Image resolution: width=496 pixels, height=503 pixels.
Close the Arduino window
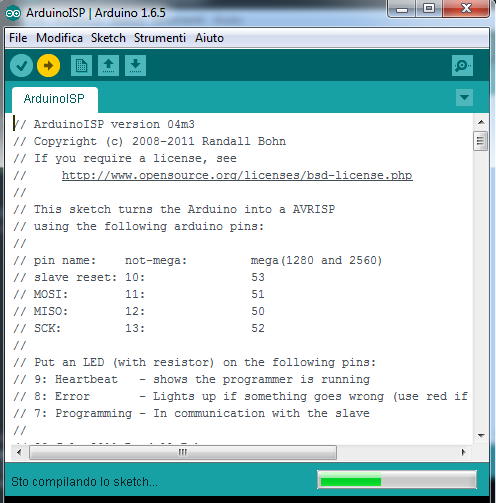[x=466, y=9]
